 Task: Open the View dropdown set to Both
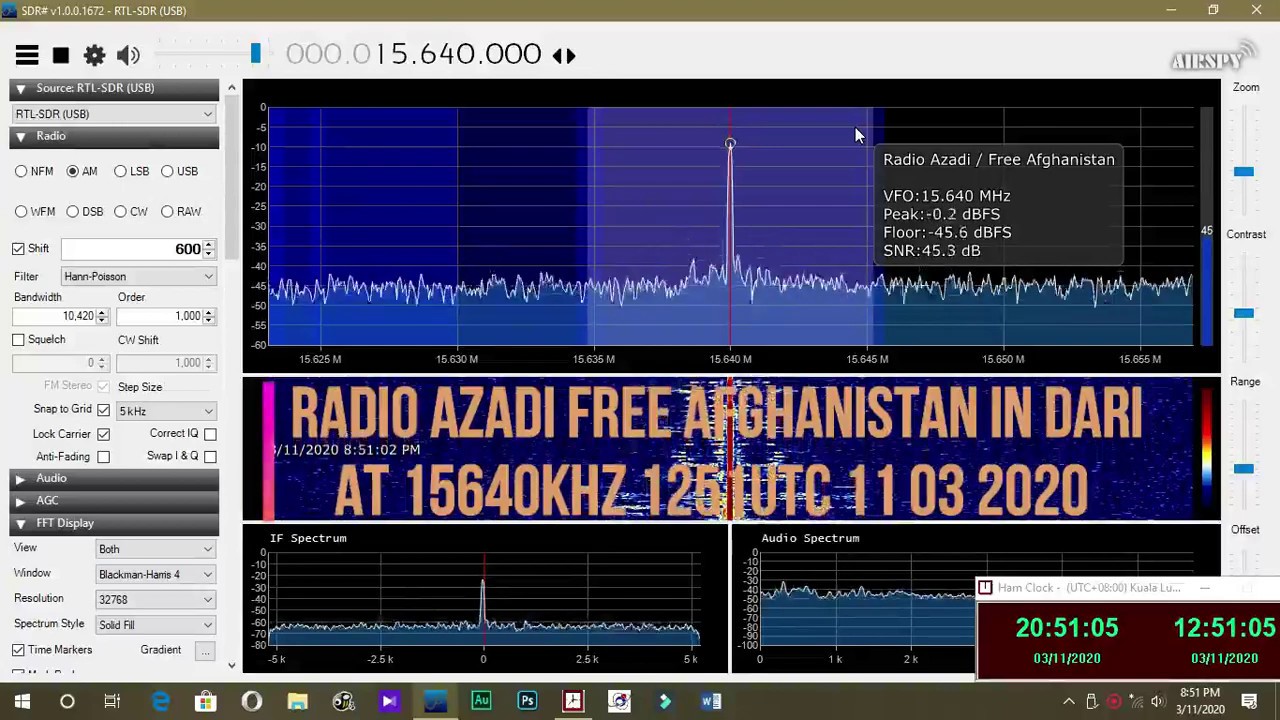click(155, 549)
